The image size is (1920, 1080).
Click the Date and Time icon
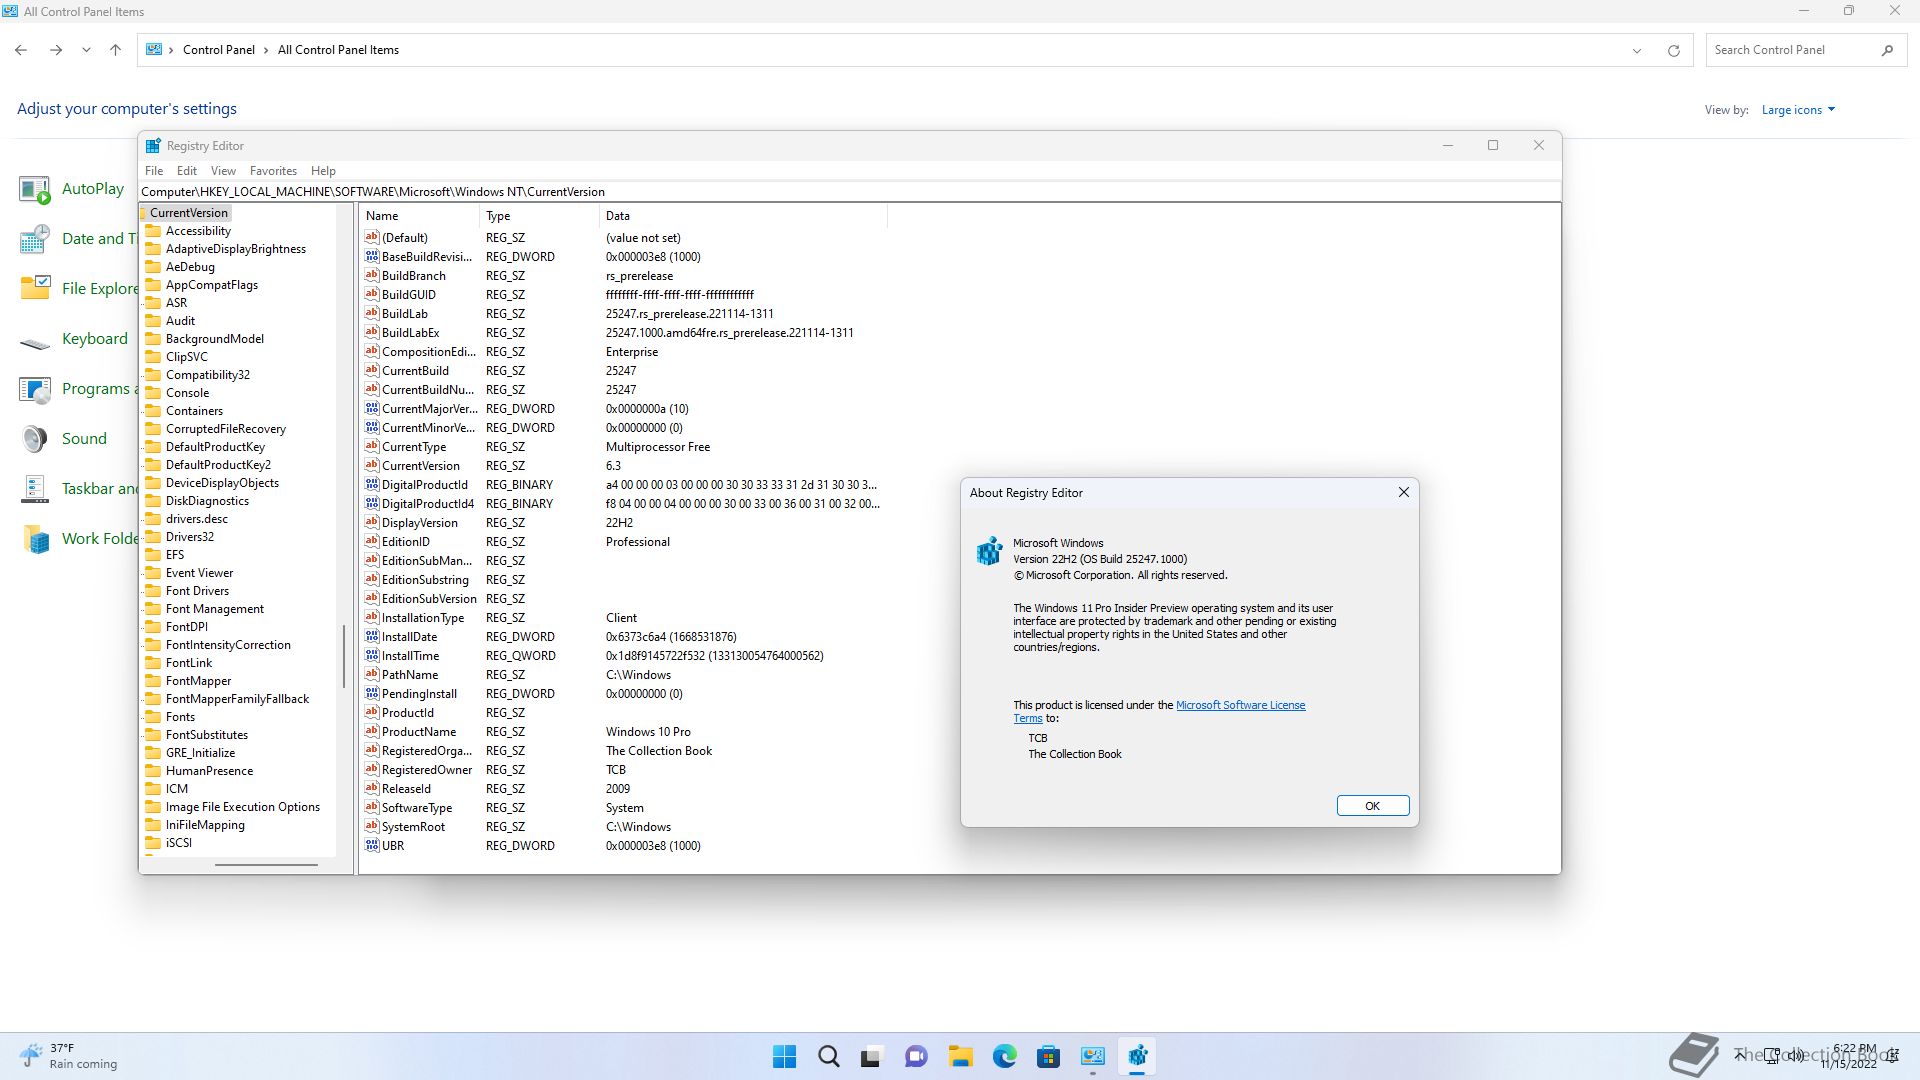[x=35, y=239]
